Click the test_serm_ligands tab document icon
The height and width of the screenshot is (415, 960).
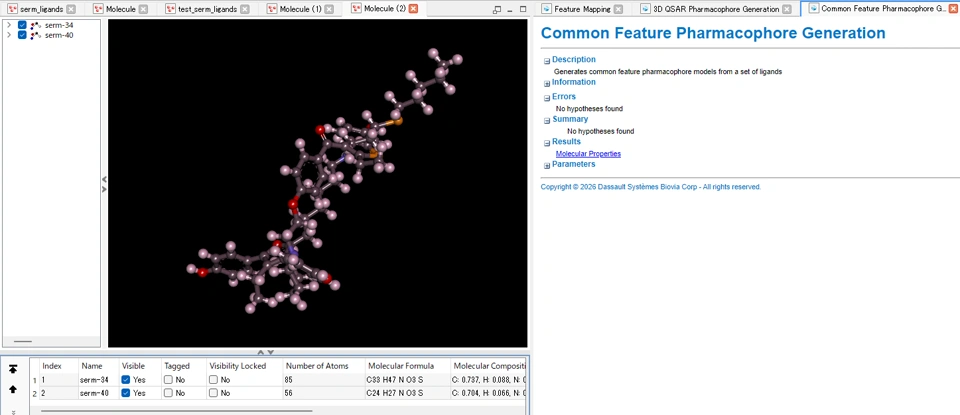tap(170, 9)
